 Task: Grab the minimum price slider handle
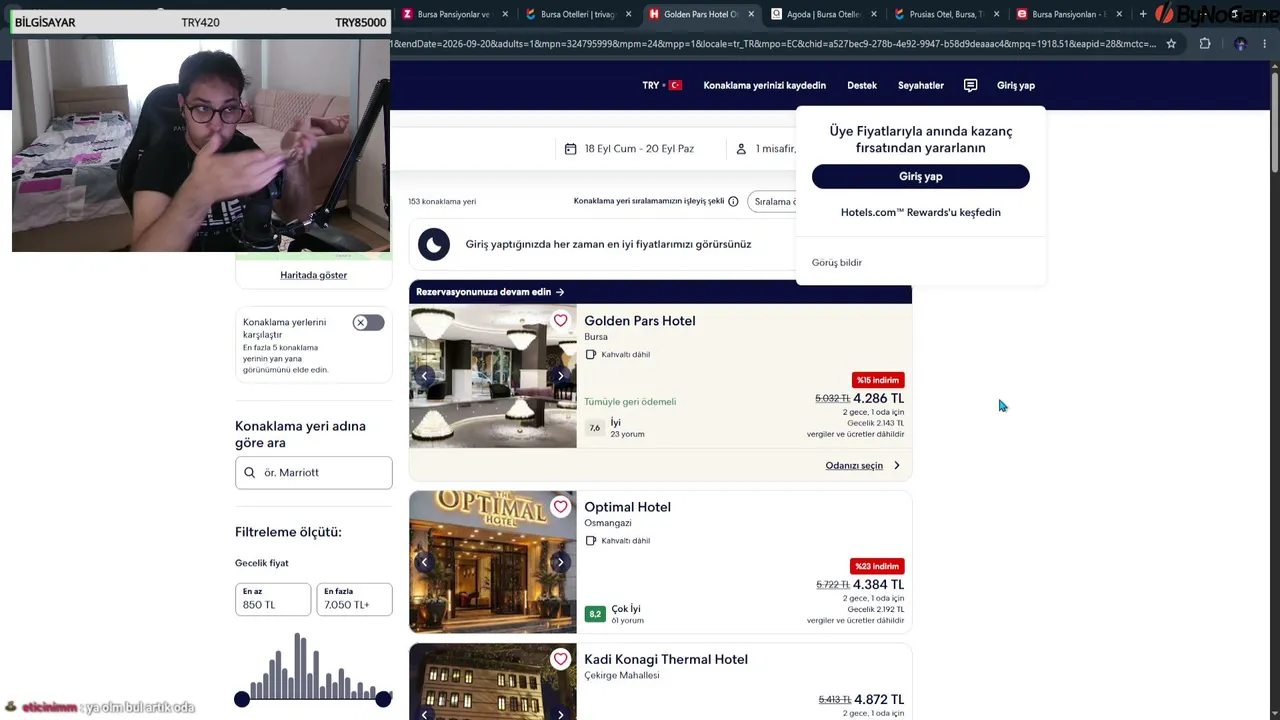click(x=242, y=700)
